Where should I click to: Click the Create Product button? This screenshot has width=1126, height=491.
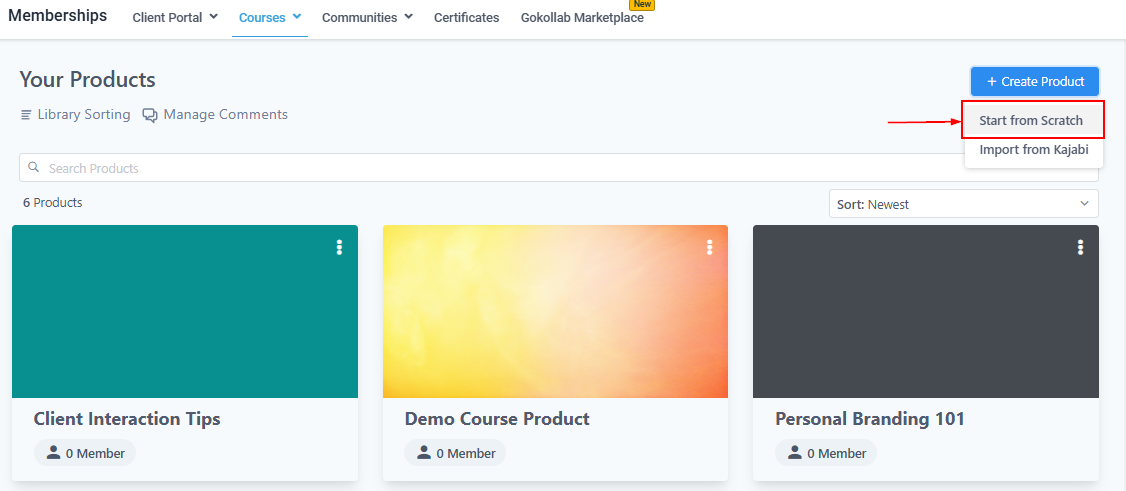(1035, 81)
